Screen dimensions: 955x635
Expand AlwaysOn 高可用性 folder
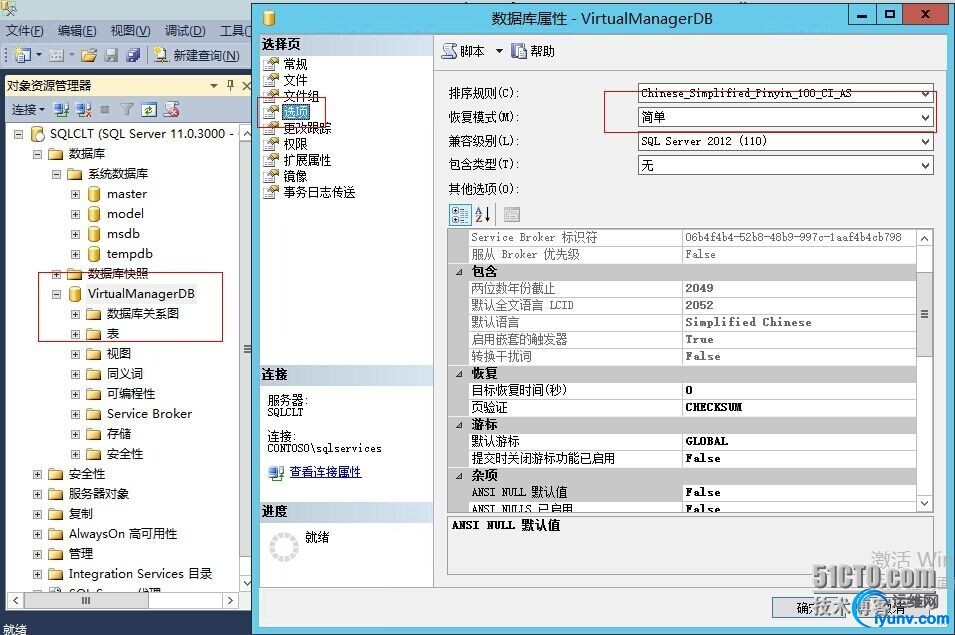[38, 534]
